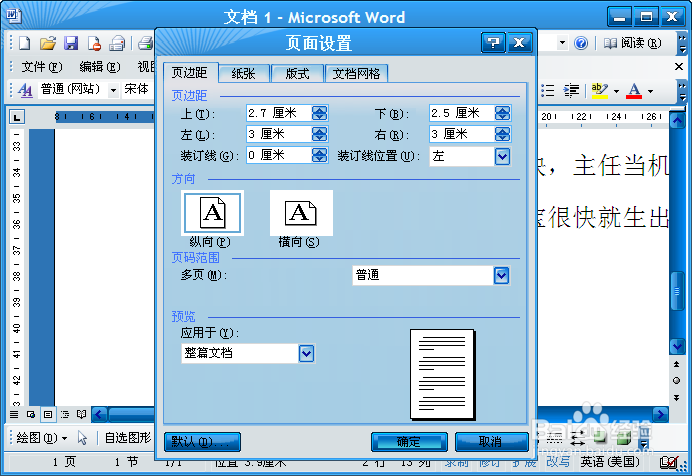692x476 pixels.
Task: Click the left margin spinner arrows
Action: click(x=320, y=134)
